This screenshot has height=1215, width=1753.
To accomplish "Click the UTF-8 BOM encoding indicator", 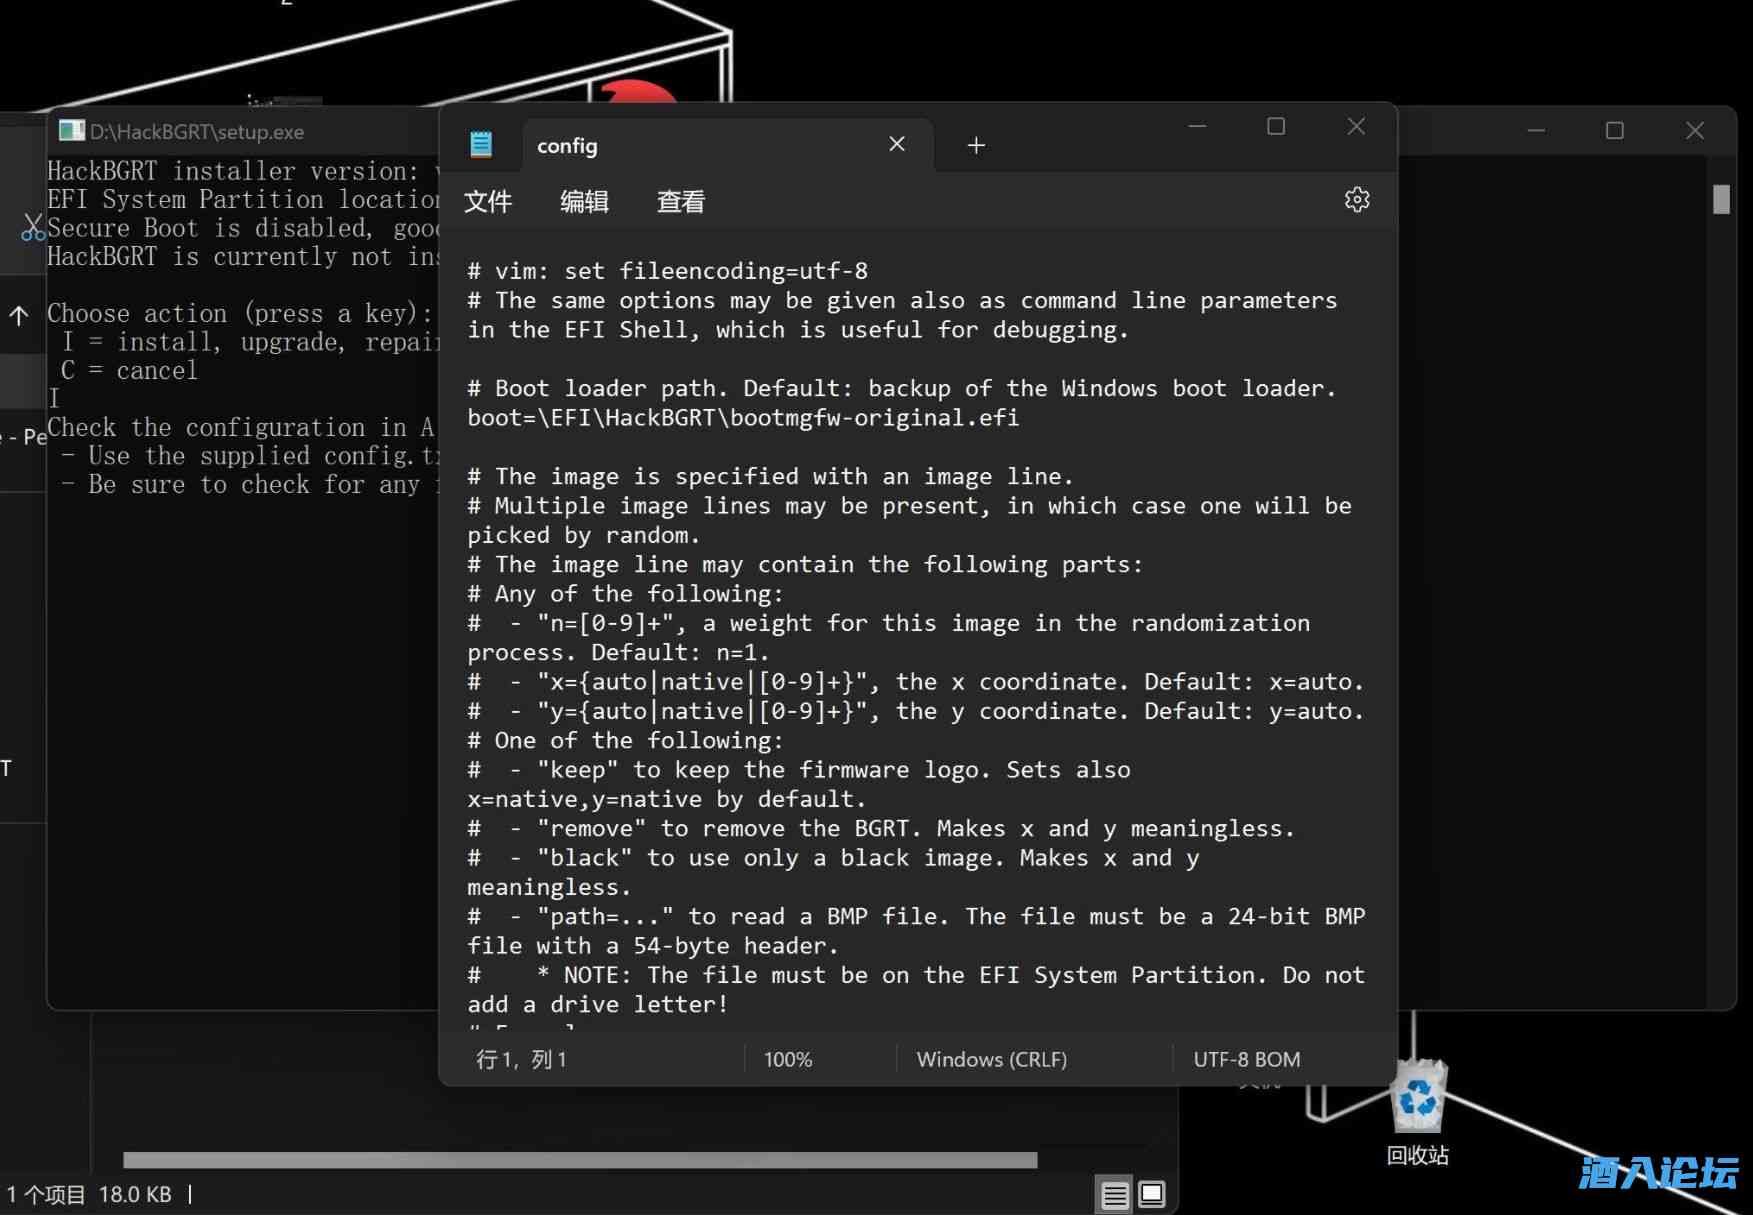I will point(1246,1060).
